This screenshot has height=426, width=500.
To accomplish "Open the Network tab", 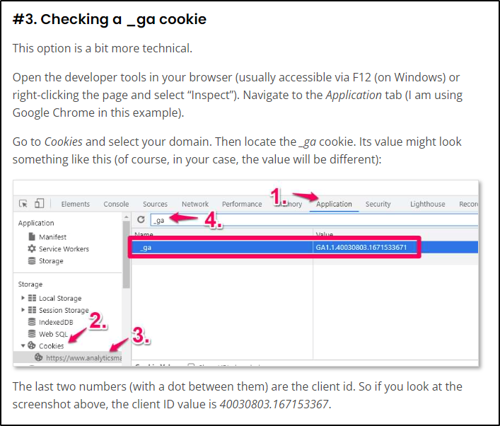I will pos(195,204).
